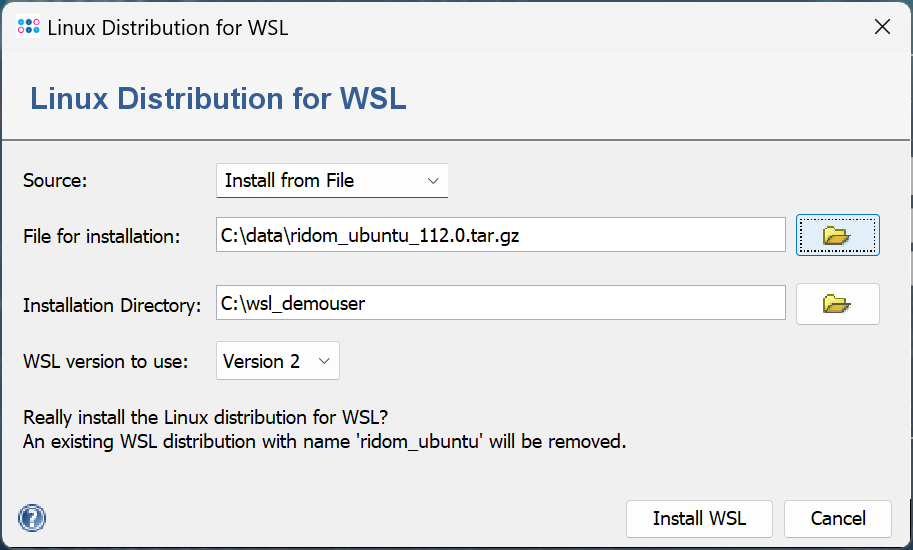Click the window title bar text
Screen dimensions: 913x550
point(168,27)
